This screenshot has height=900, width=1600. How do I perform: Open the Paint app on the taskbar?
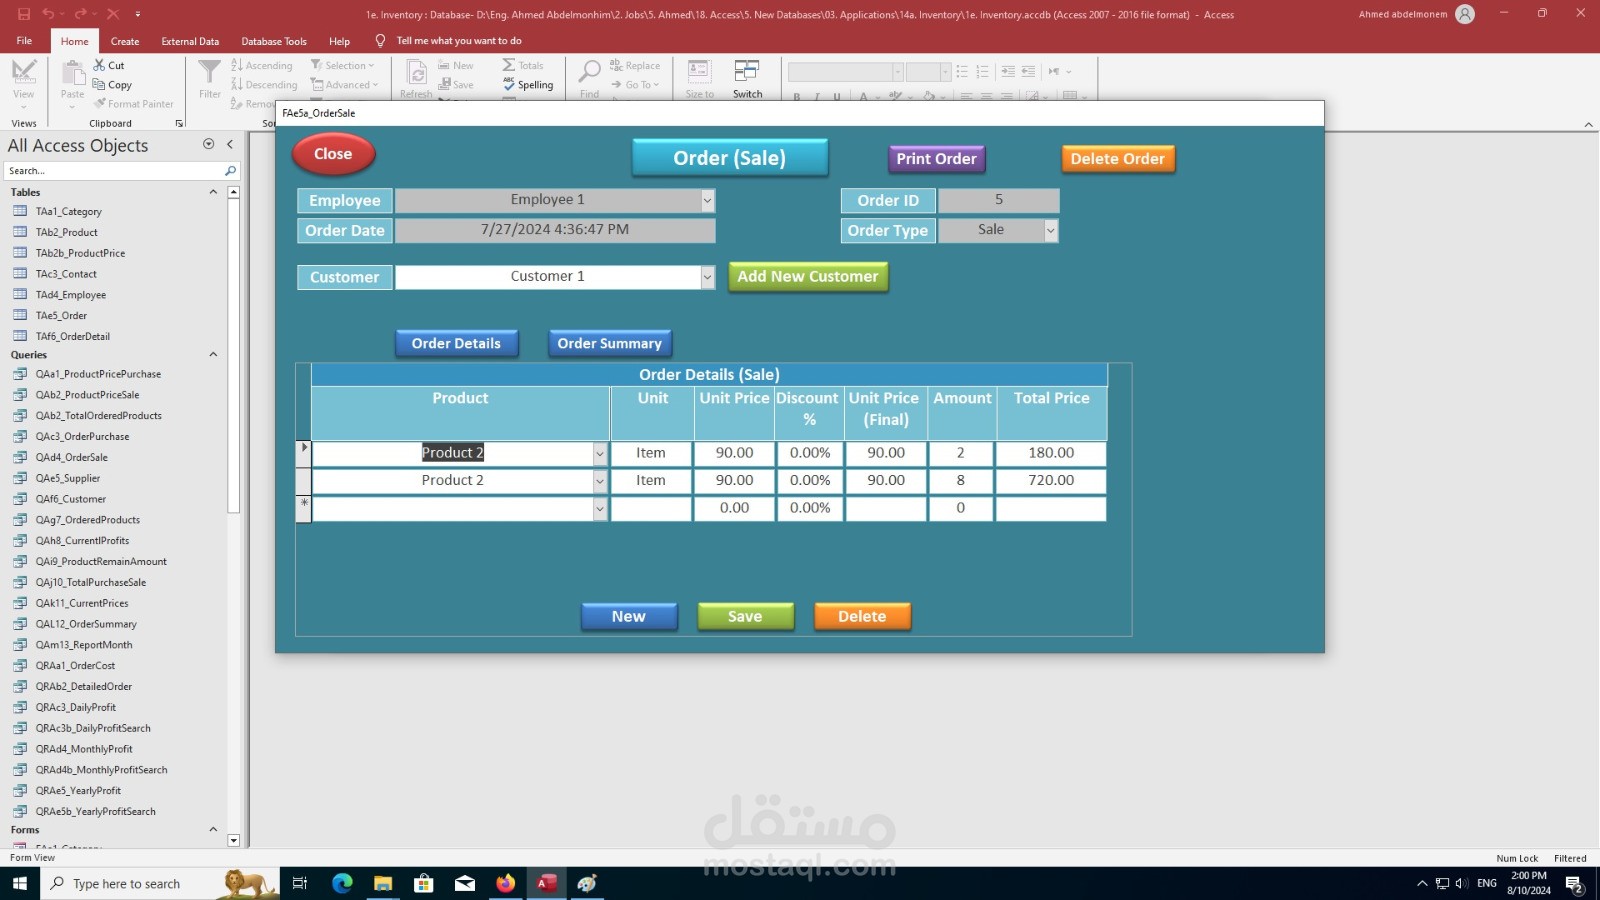tap(587, 883)
